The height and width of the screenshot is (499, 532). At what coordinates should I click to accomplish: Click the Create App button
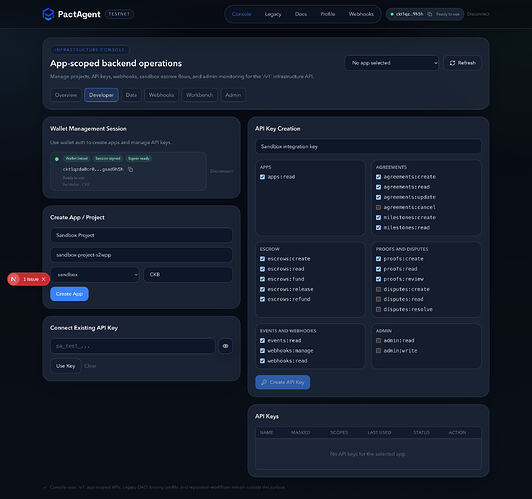coord(70,294)
